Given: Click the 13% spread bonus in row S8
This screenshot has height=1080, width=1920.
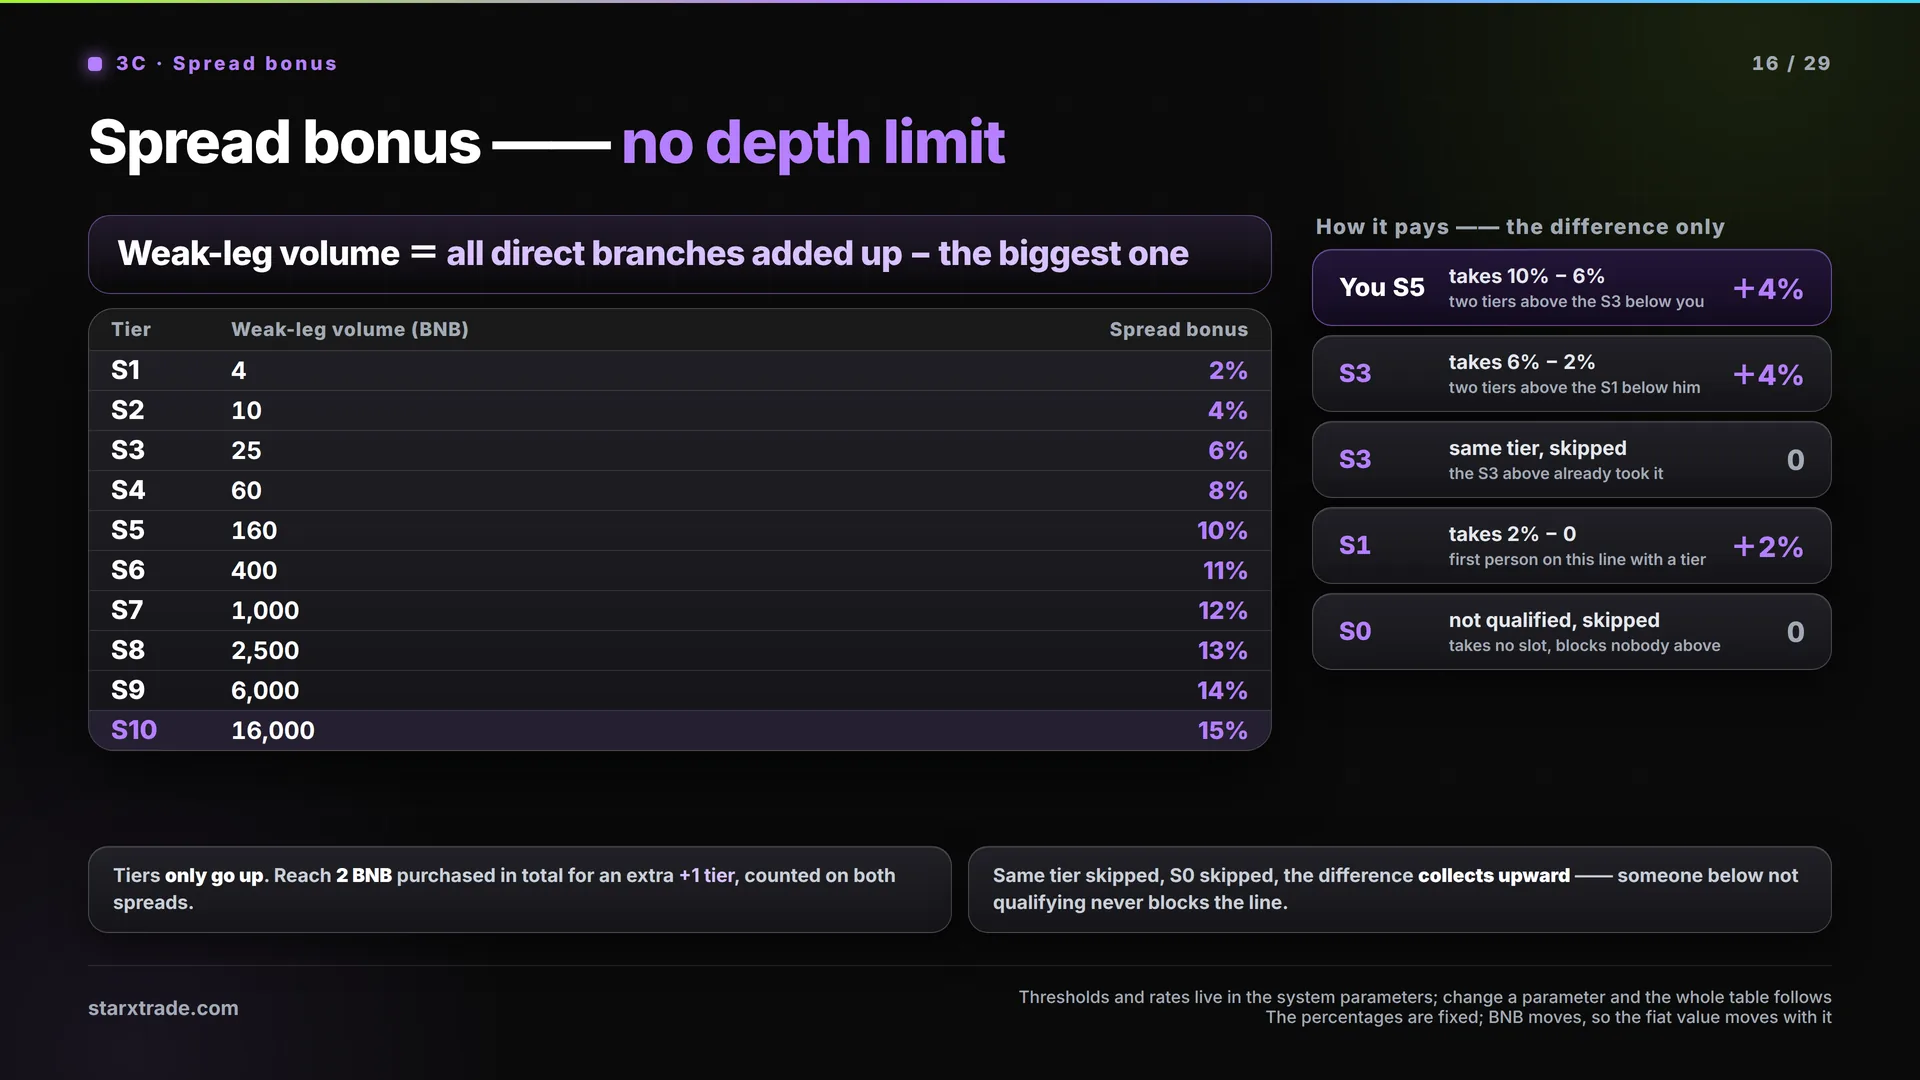Looking at the screenshot, I should pos(1223,650).
